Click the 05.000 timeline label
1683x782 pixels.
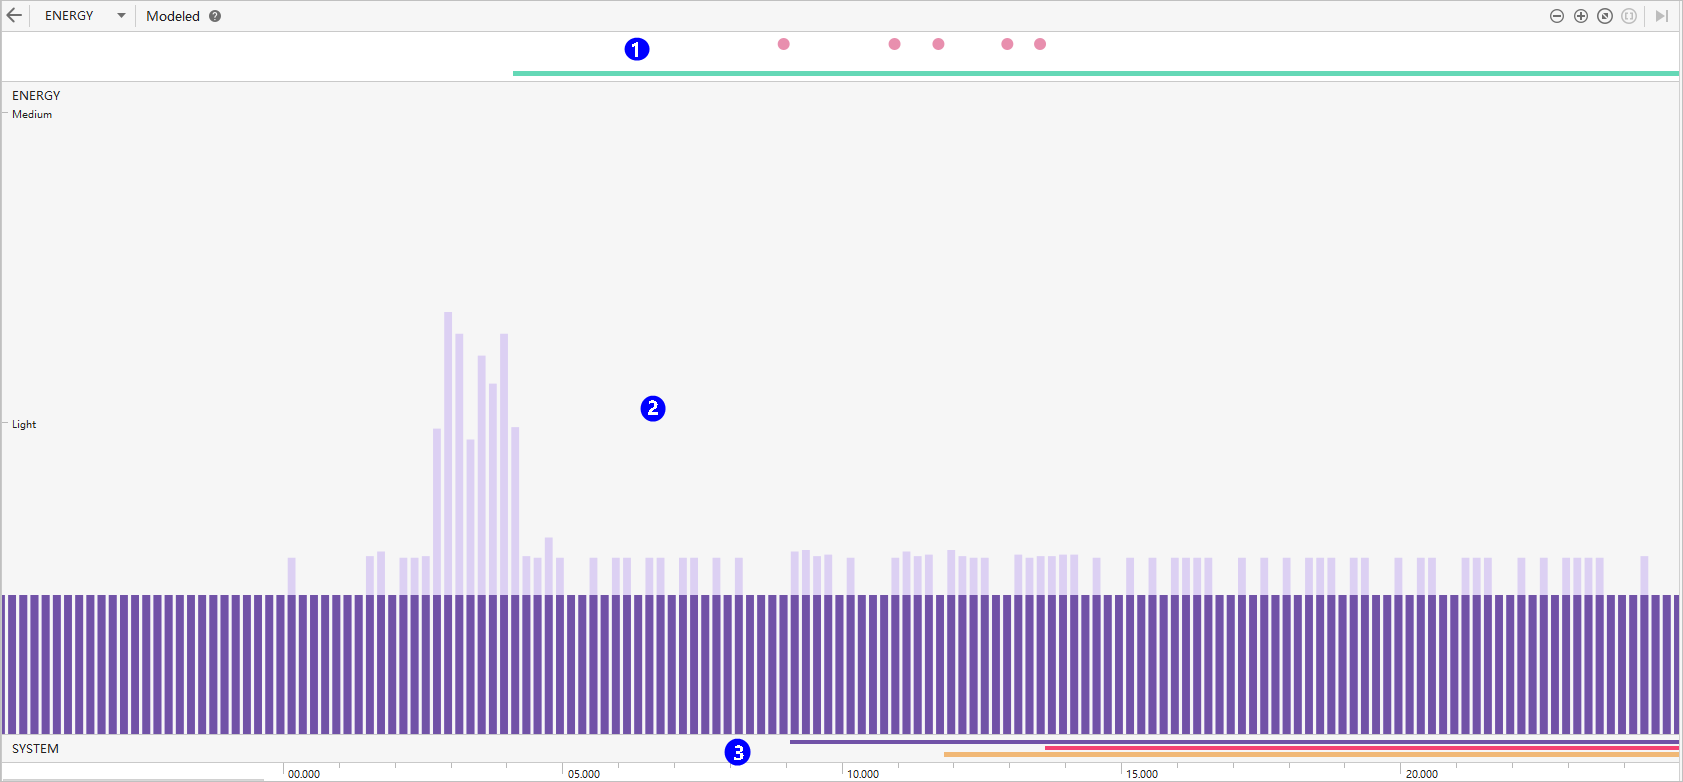[584, 774]
